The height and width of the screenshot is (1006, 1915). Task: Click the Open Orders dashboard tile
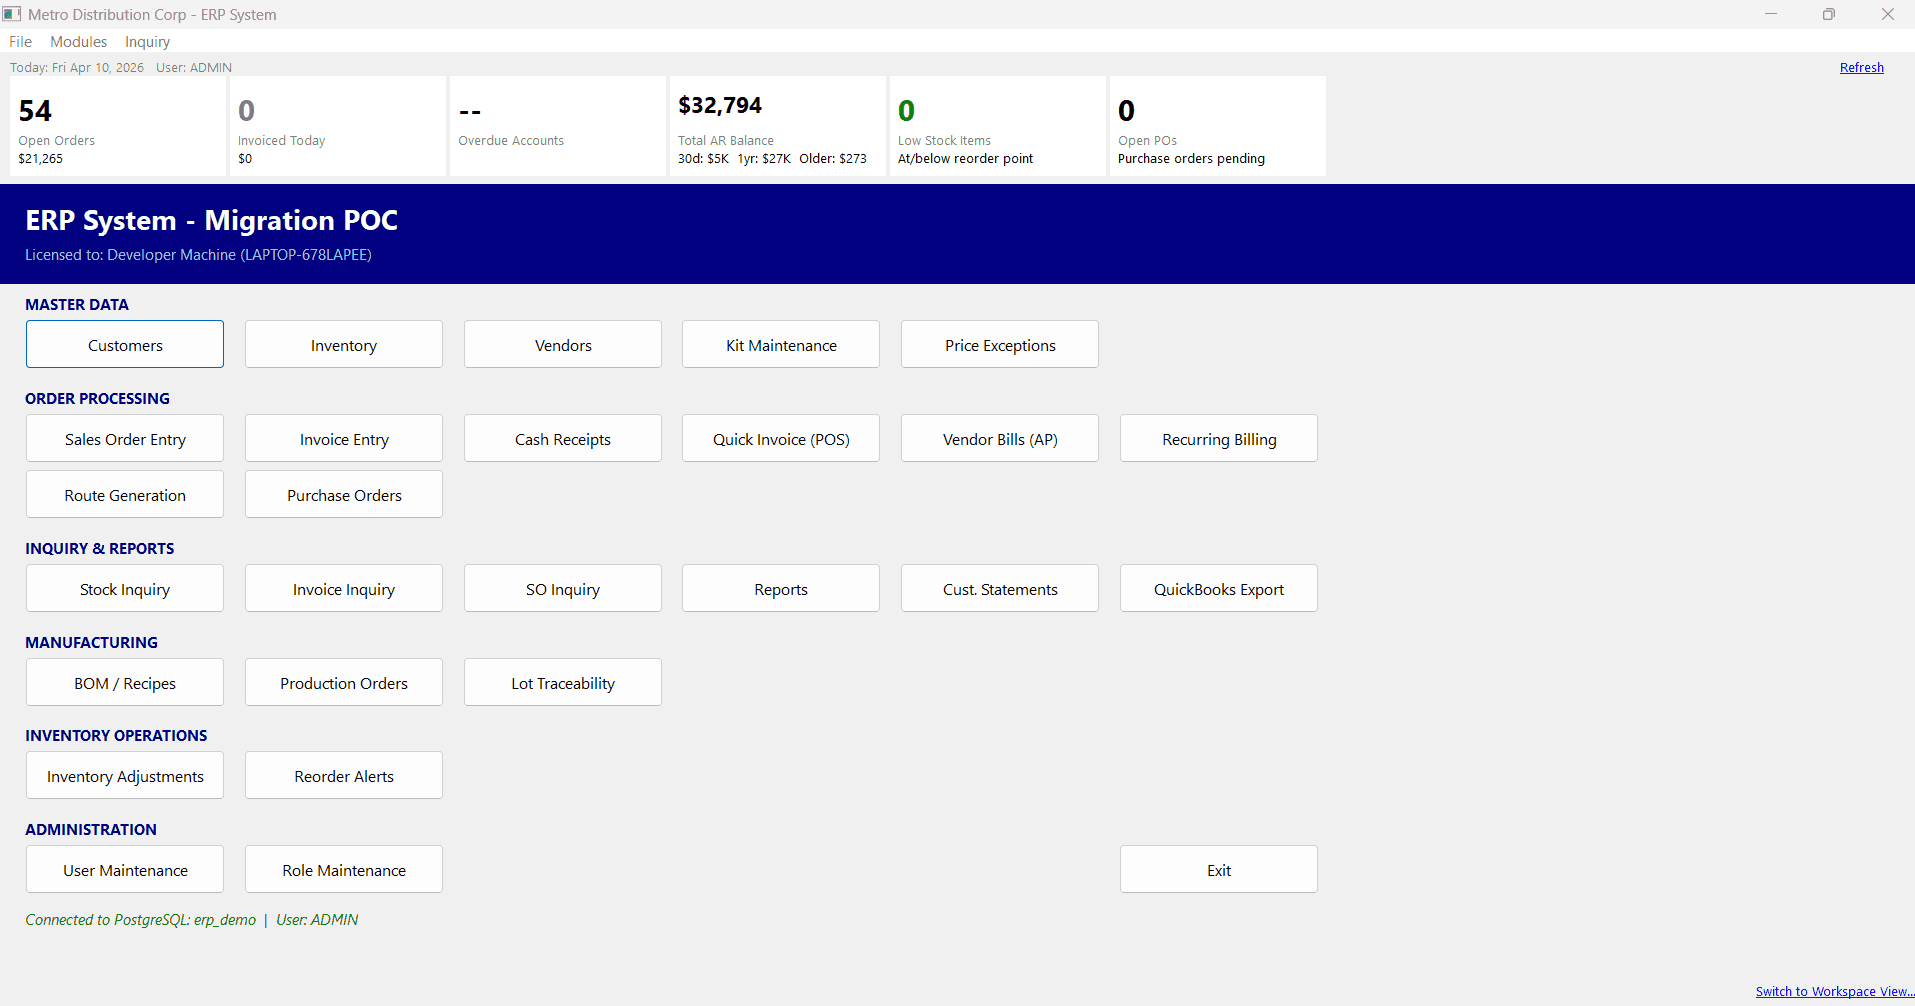(x=118, y=126)
